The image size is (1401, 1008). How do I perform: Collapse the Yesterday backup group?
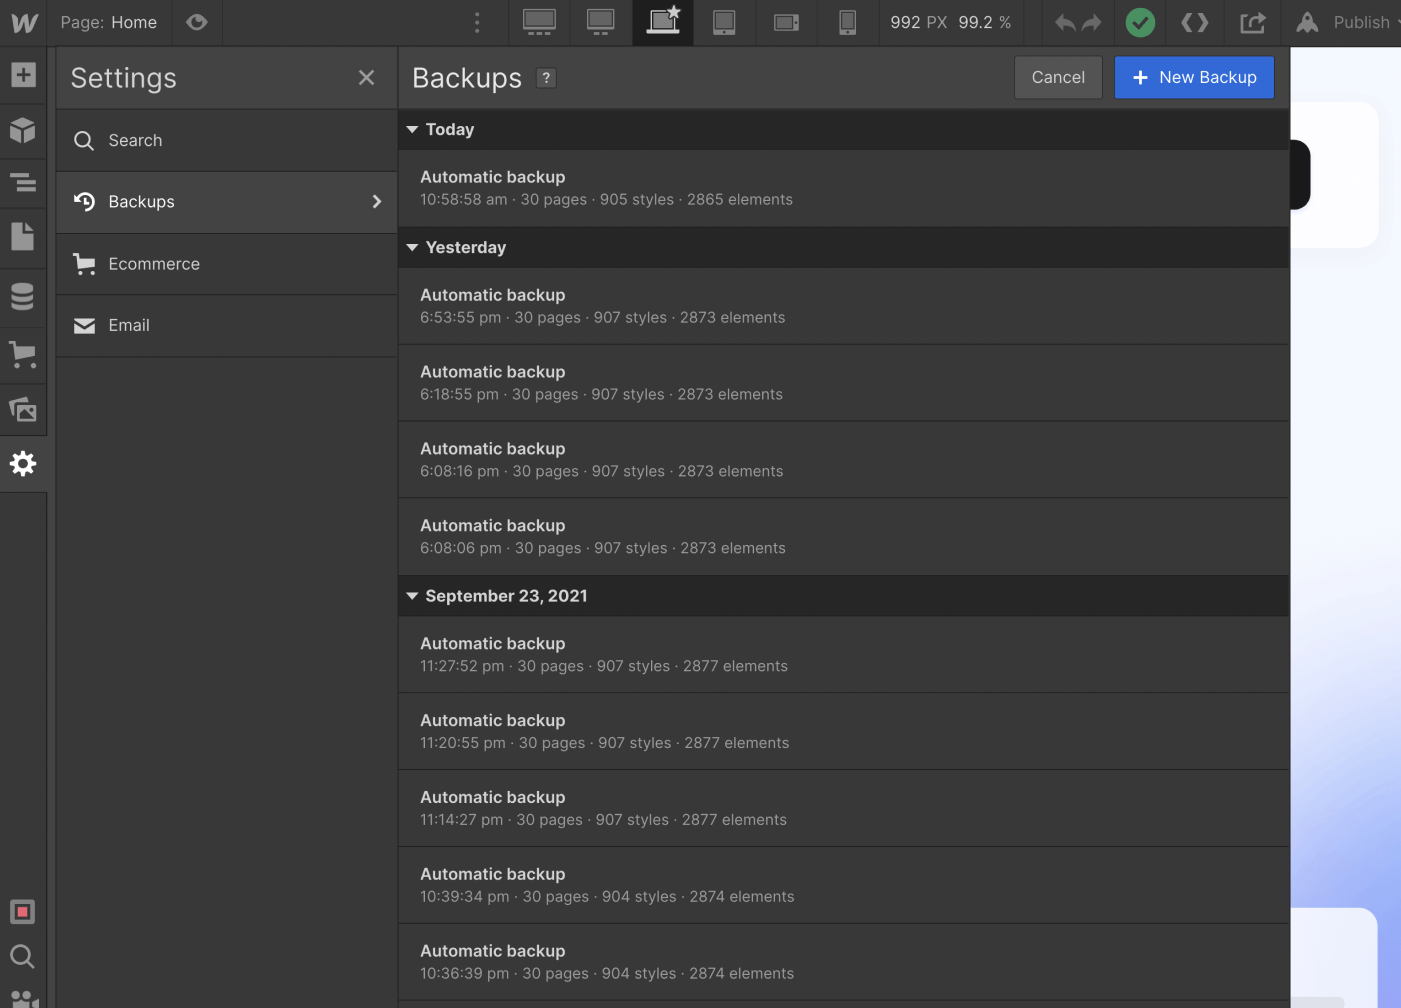coord(413,247)
